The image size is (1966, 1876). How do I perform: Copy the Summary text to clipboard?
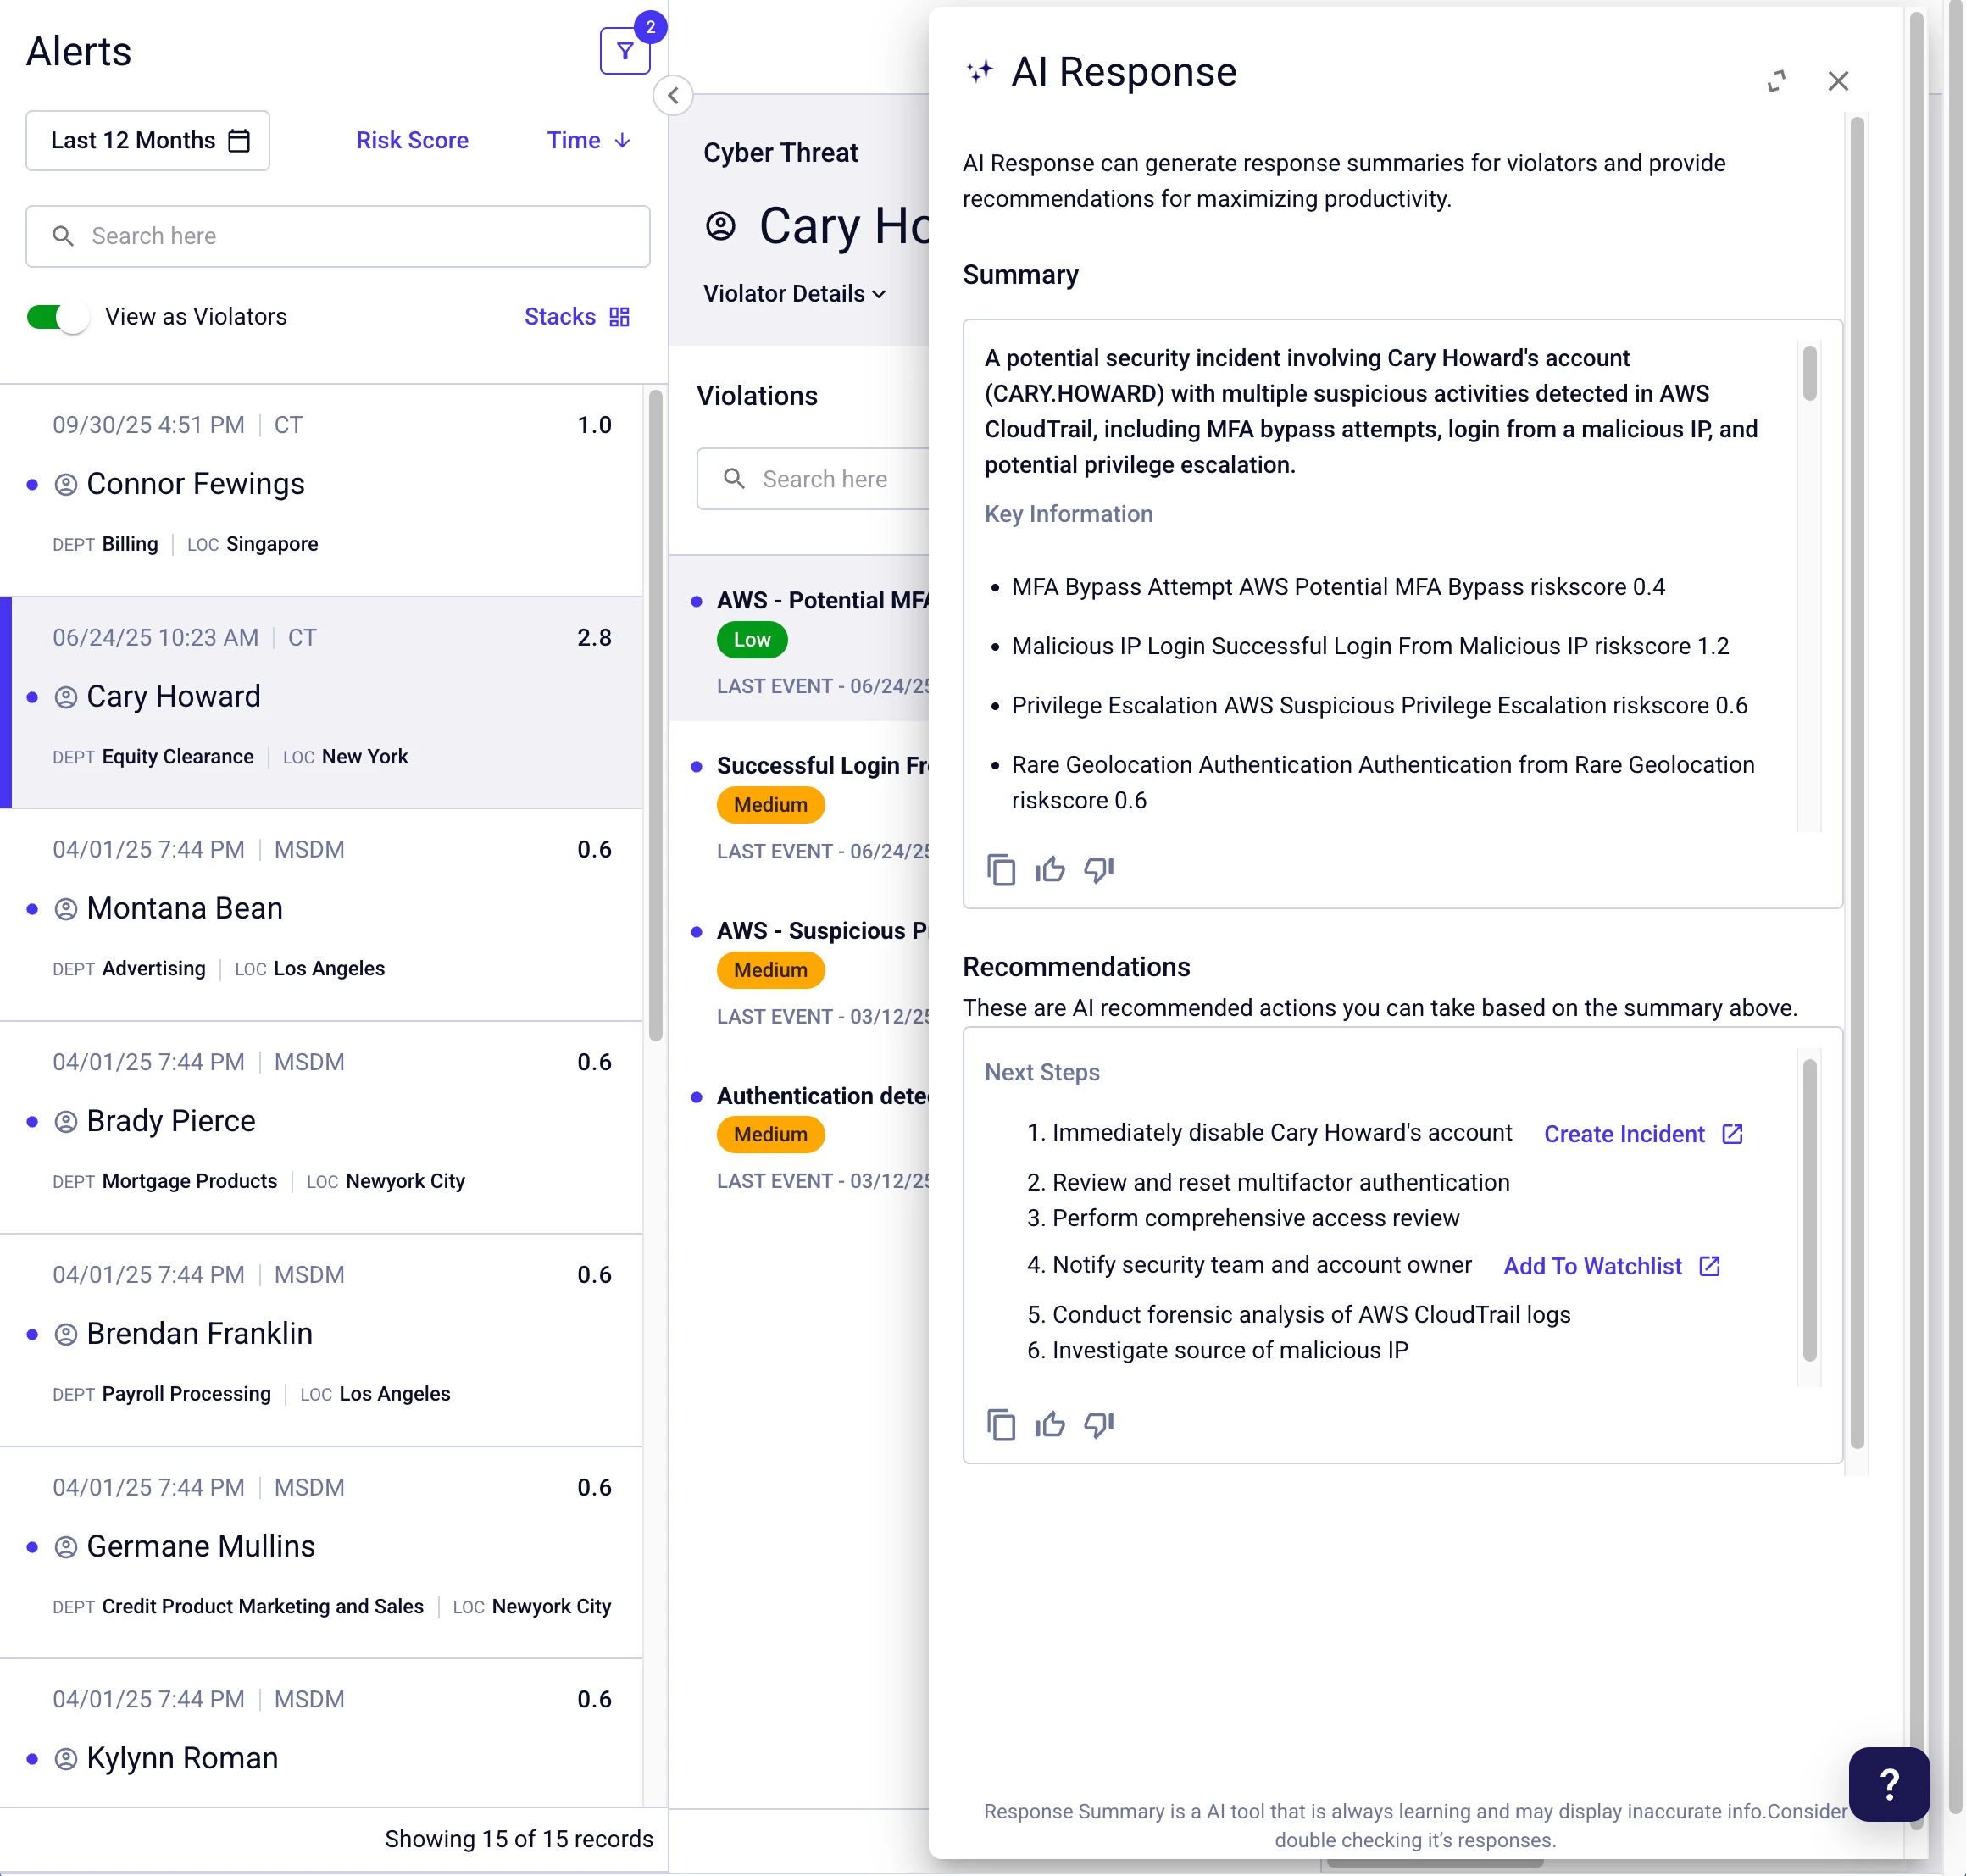[x=1000, y=869]
